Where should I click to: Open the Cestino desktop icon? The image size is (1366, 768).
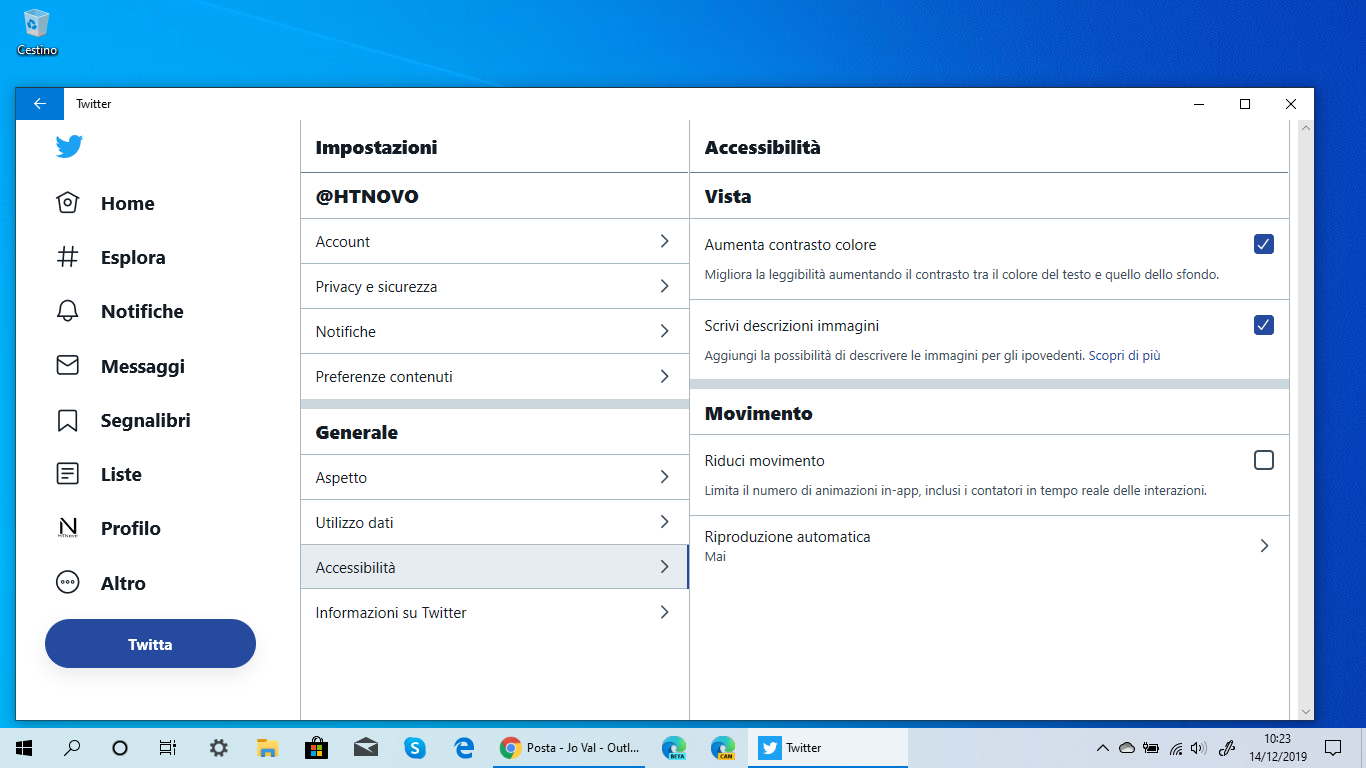pyautogui.click(x=37, y=32)
